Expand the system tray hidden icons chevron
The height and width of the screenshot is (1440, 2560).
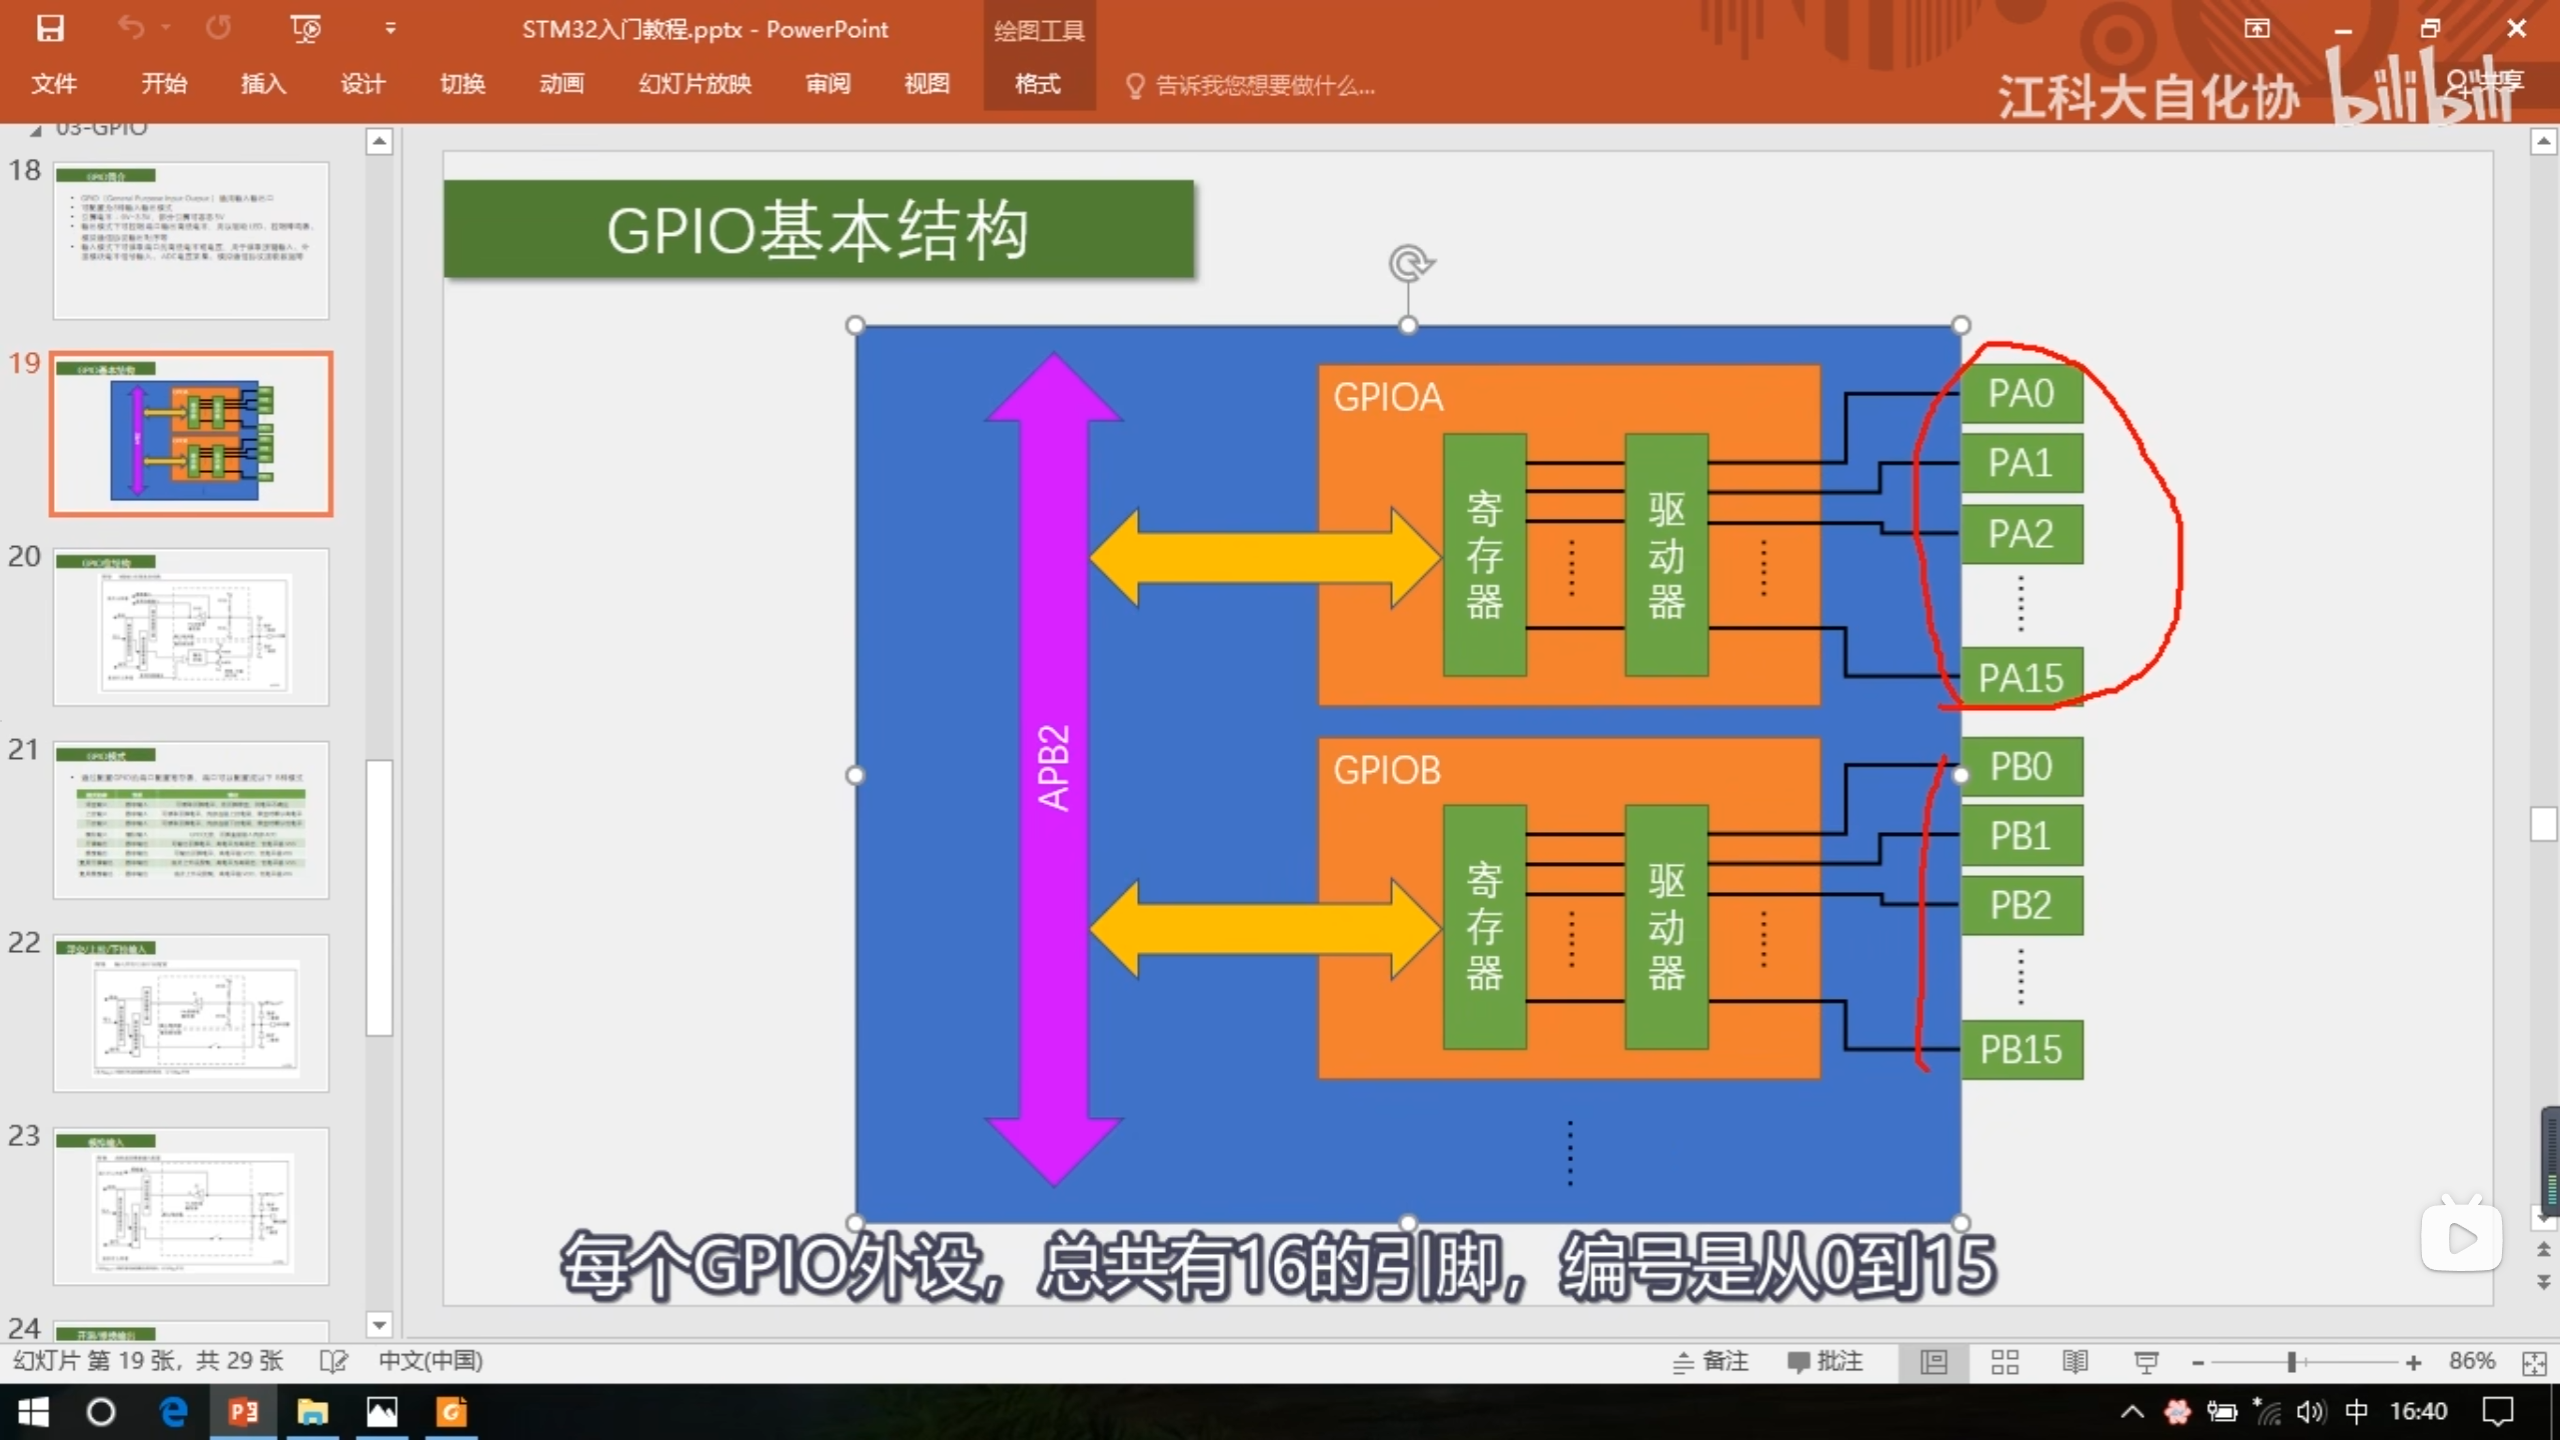click(x=2132, y=1412)
